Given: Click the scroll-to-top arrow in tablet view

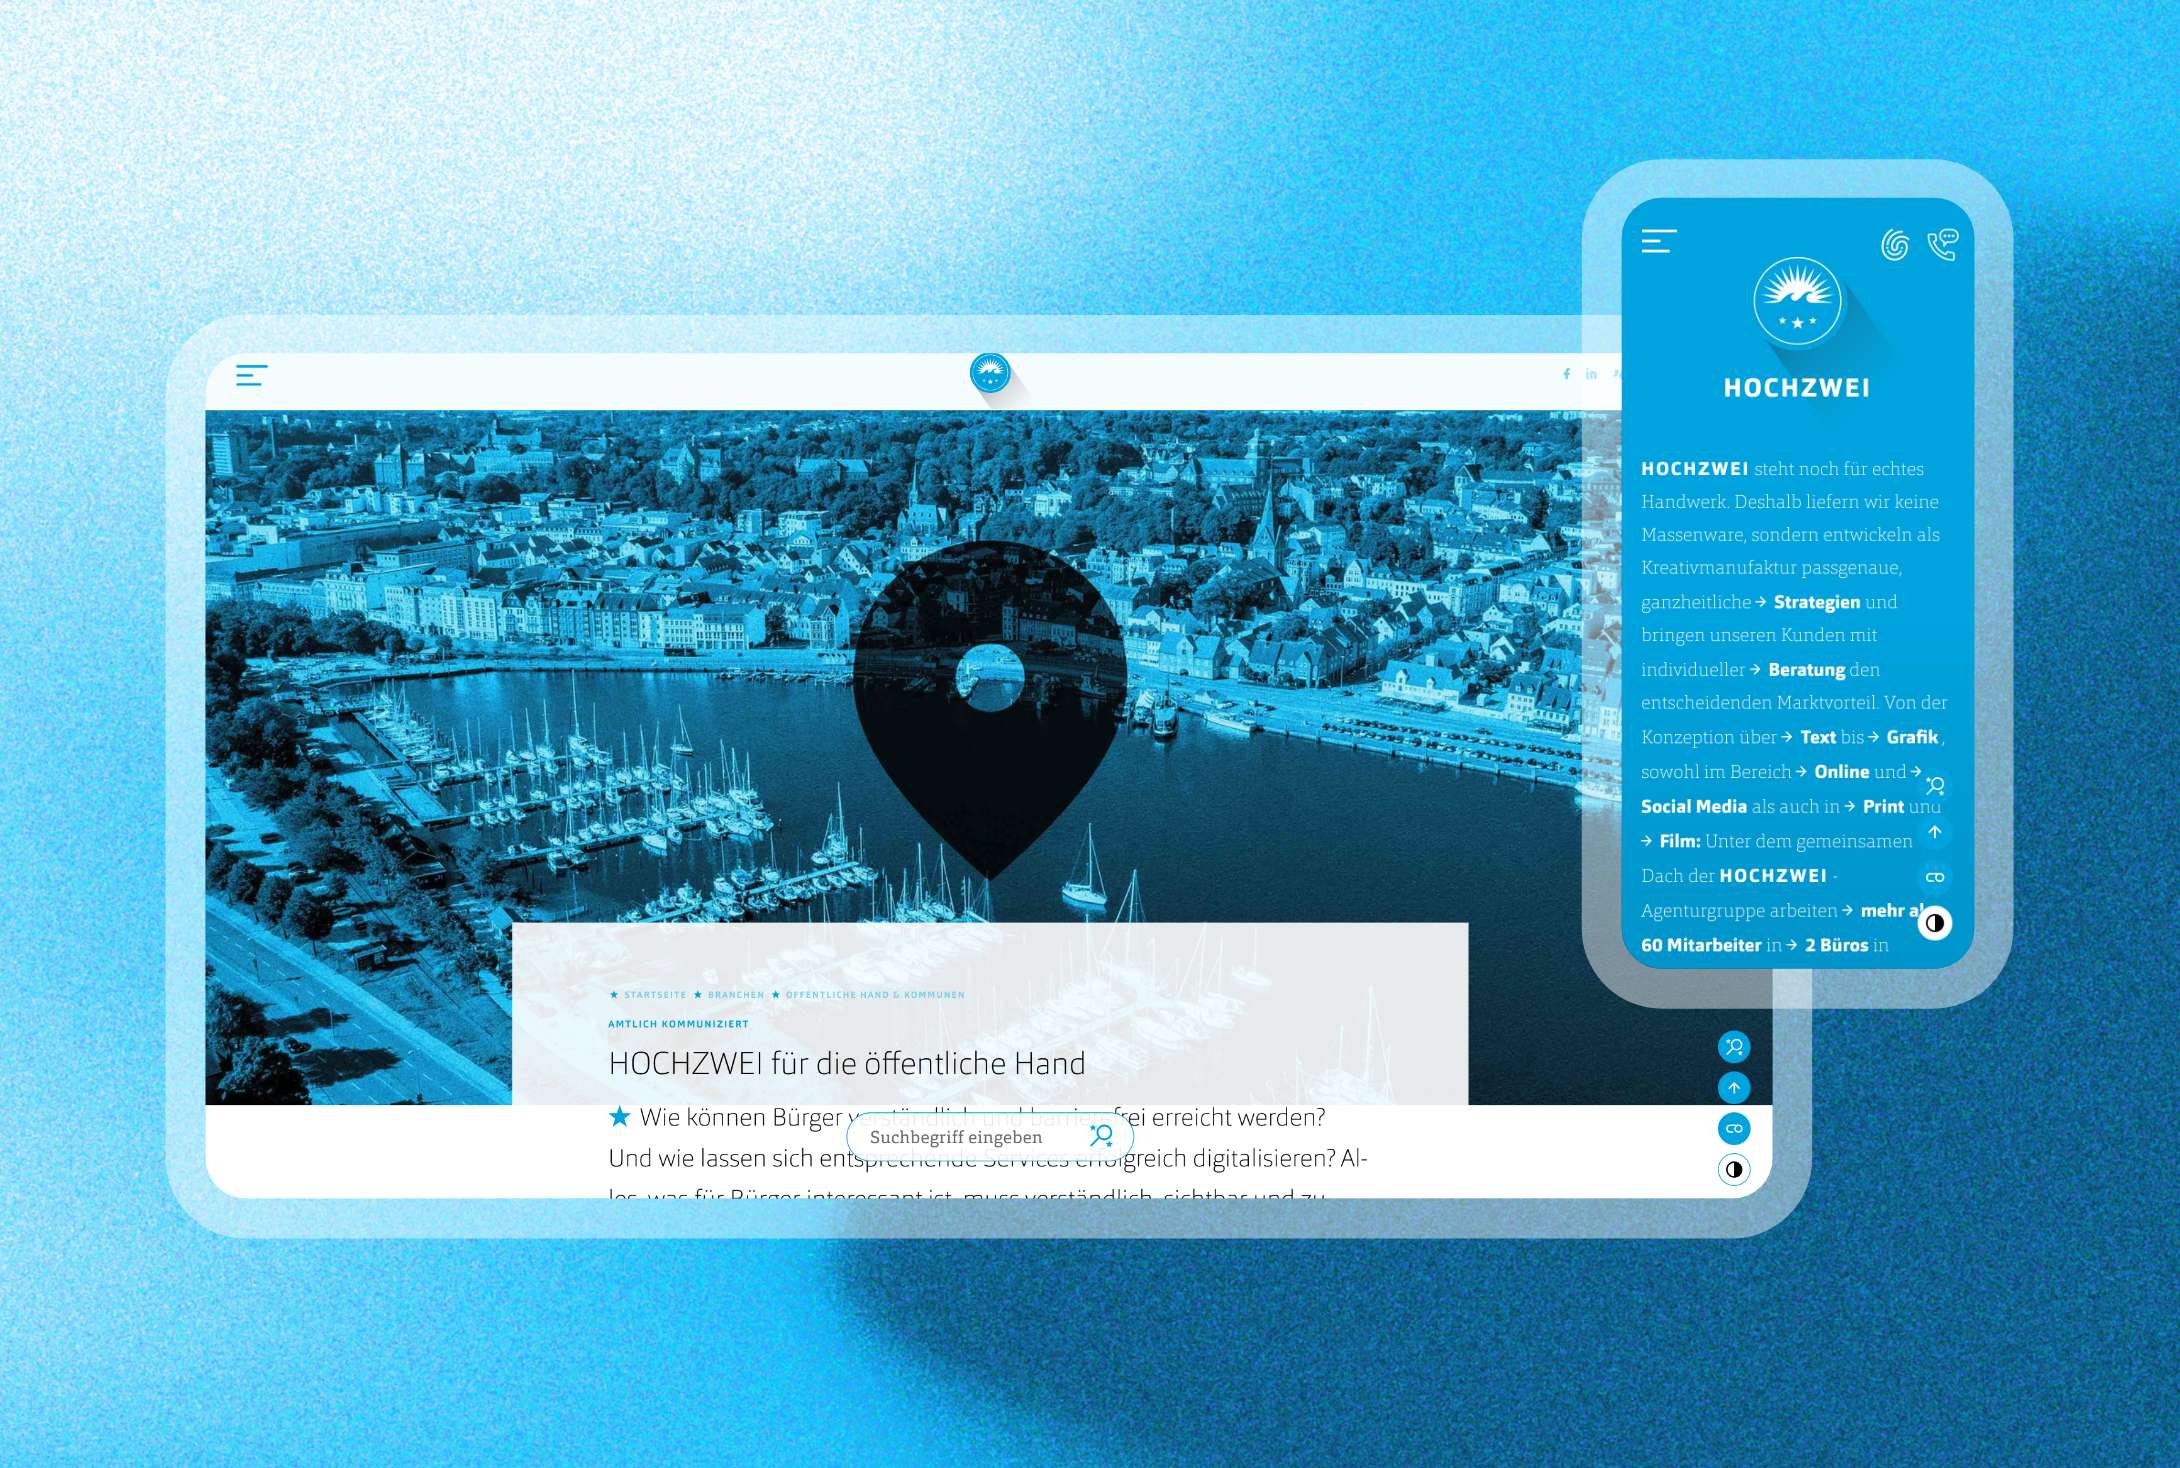Looking at the screenshot, I should [1734, 1088].
